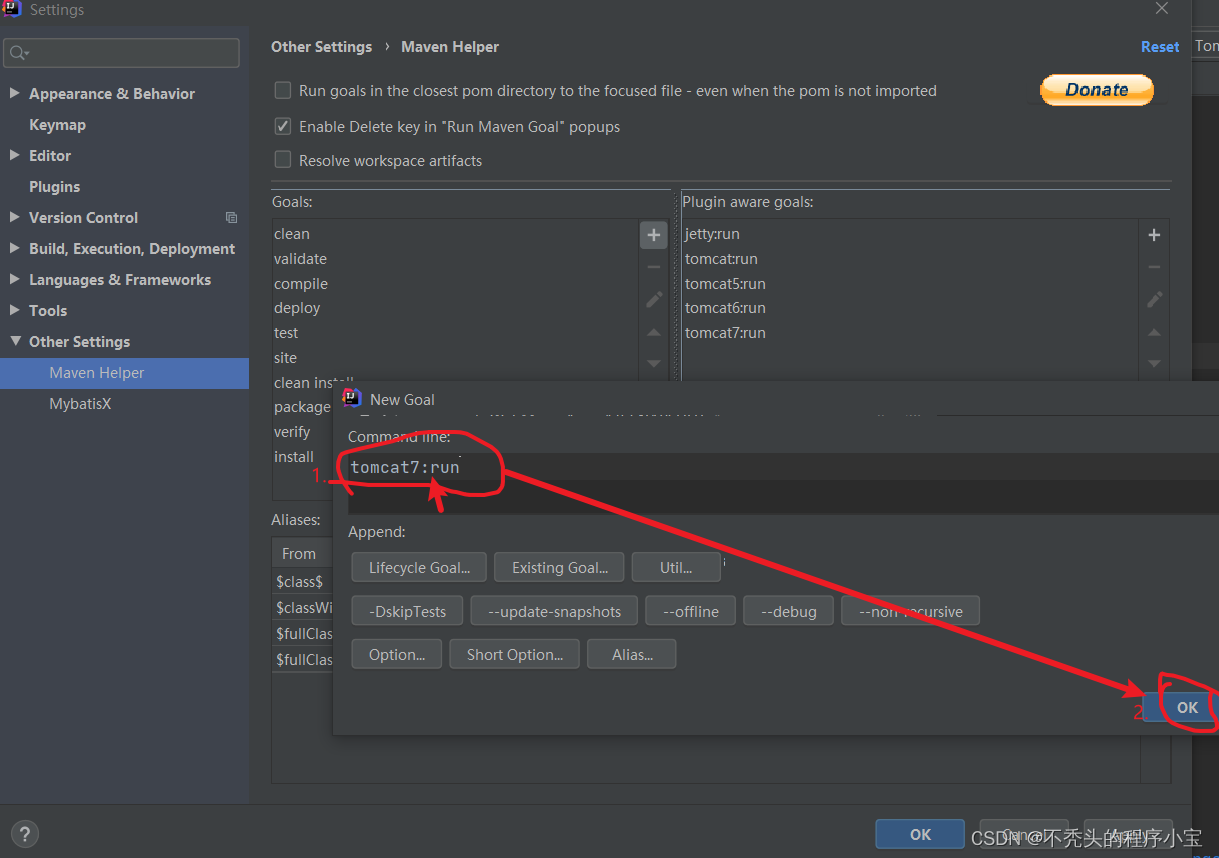The image size is (1219, 858).
Task: Click the Other Settings breadcrumb
Action: click(x=321, y=47)
